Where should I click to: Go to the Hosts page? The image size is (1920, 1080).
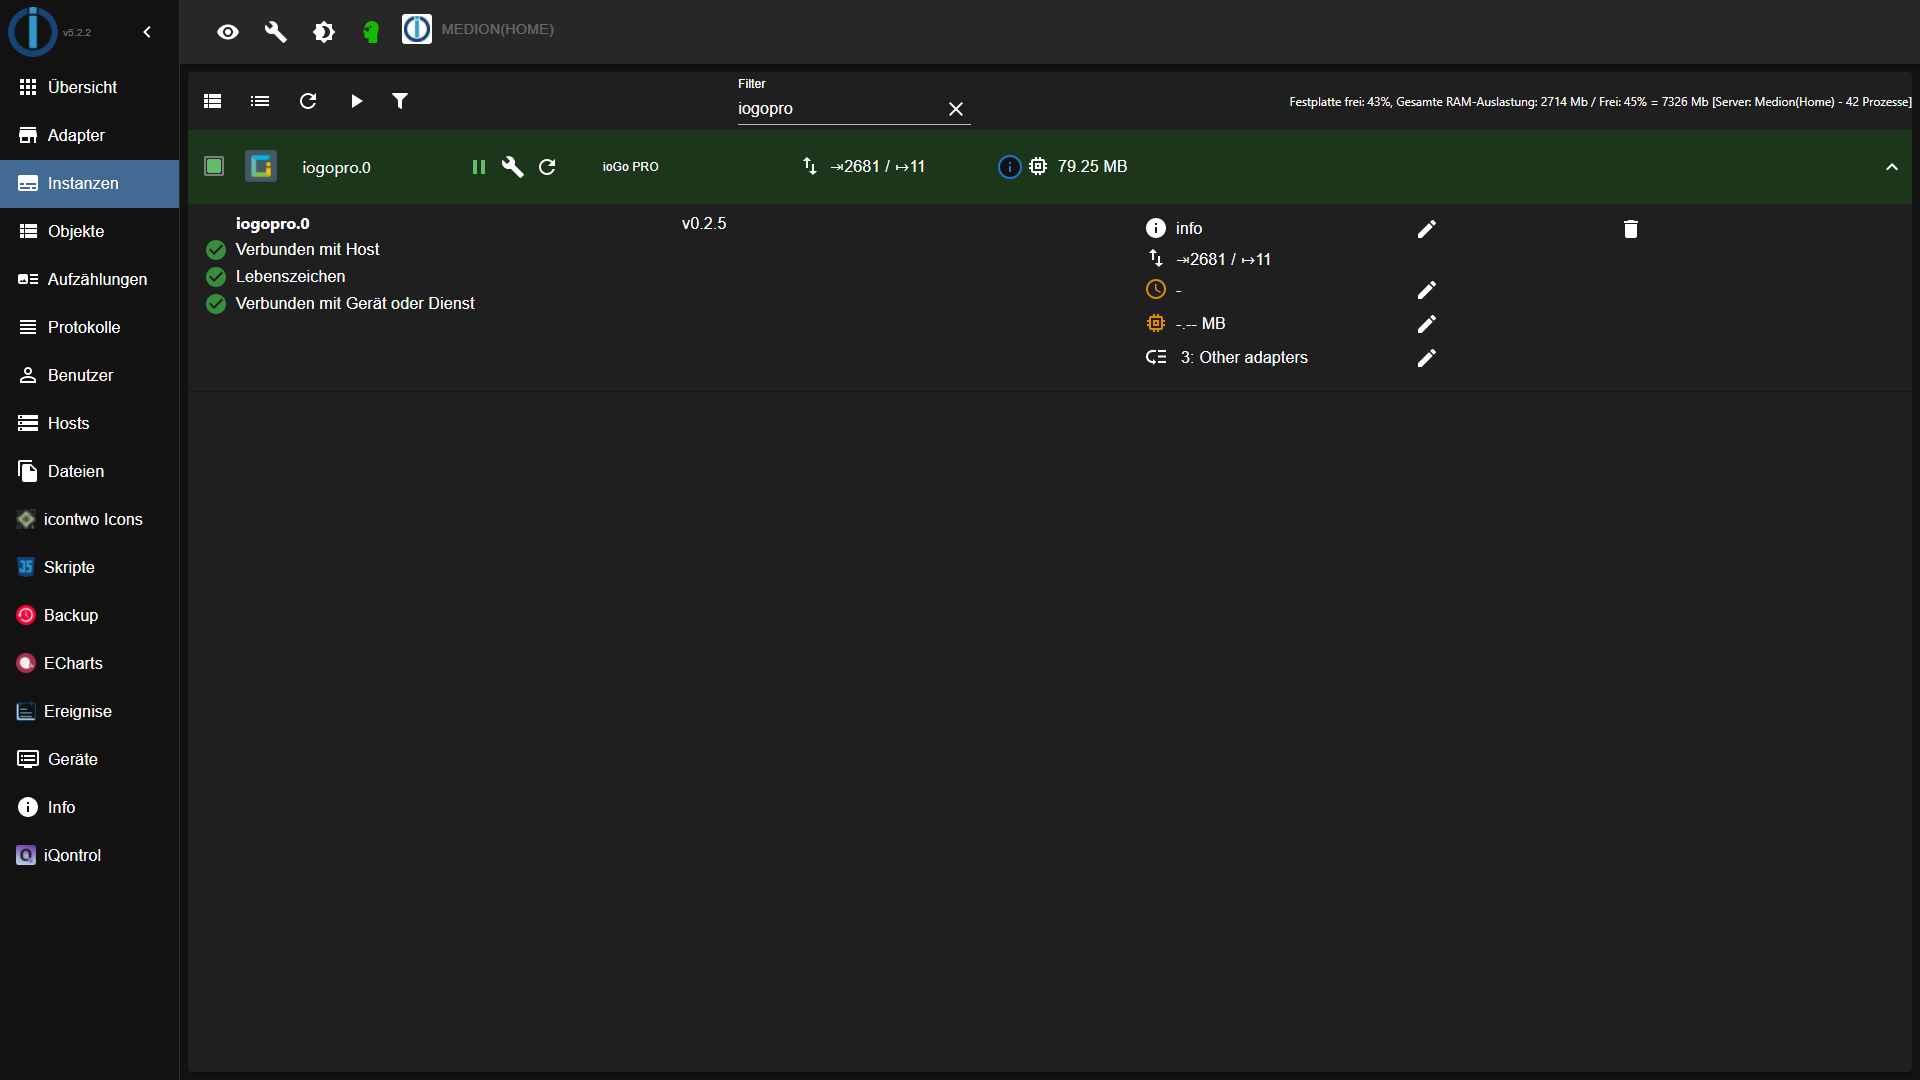tap(90, 423)
